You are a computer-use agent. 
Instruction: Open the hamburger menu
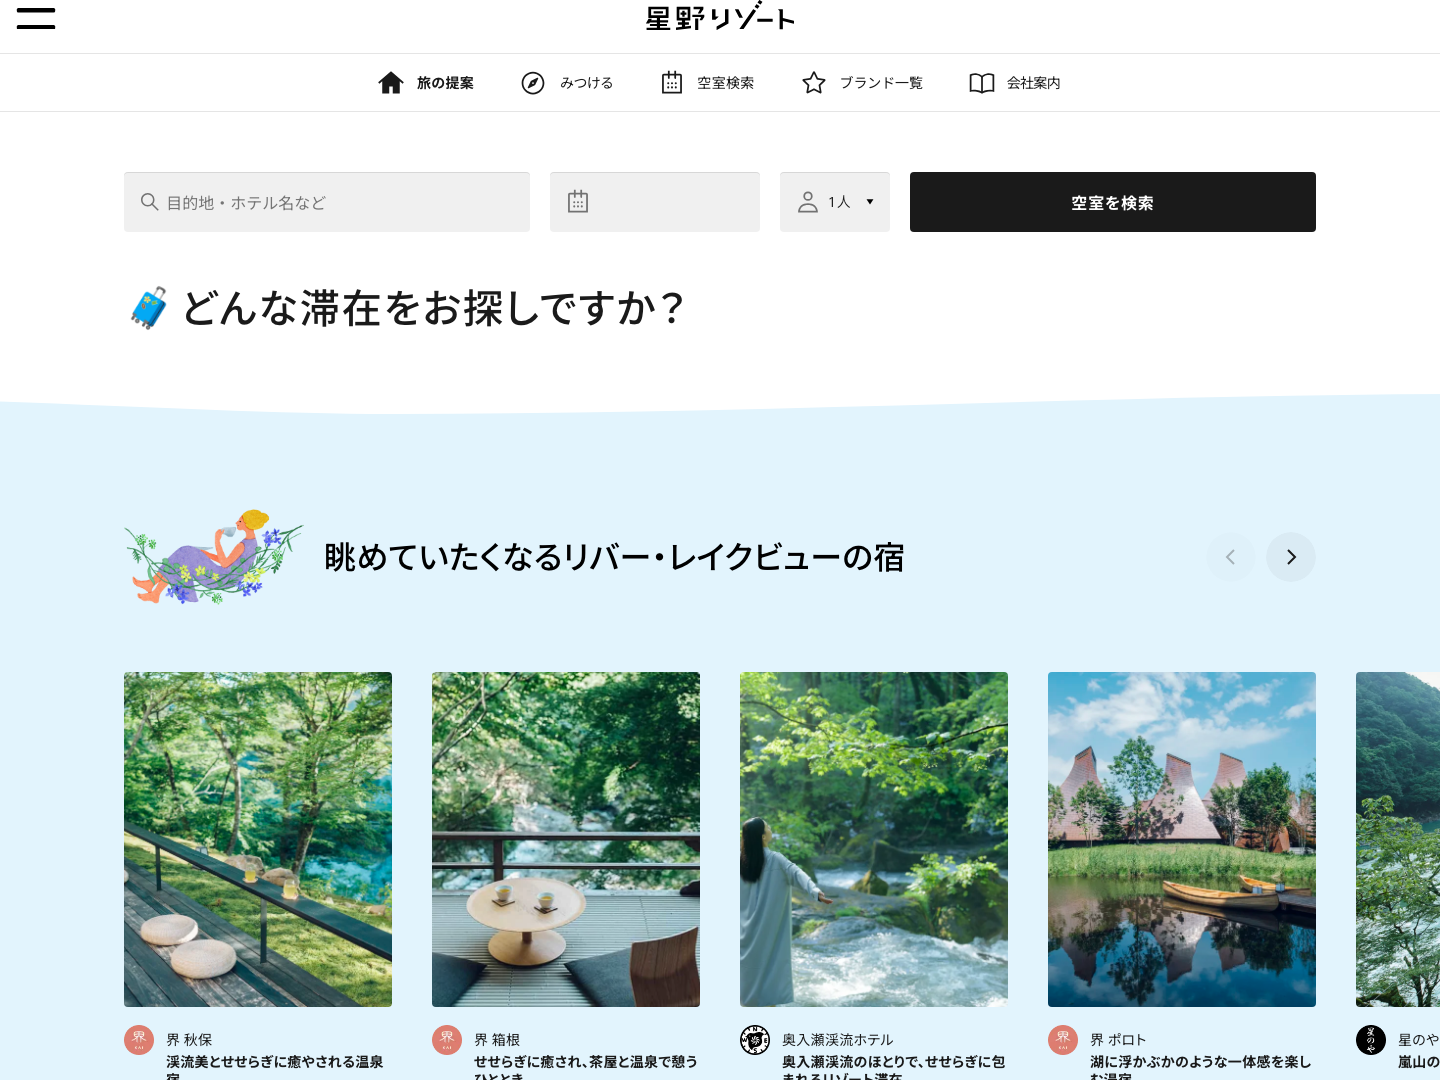tap(36, 17)
